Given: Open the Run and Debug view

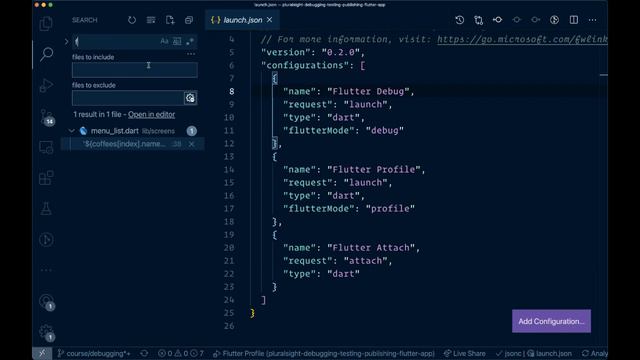Looking at the screenshot, I should (x=46, y=85).
